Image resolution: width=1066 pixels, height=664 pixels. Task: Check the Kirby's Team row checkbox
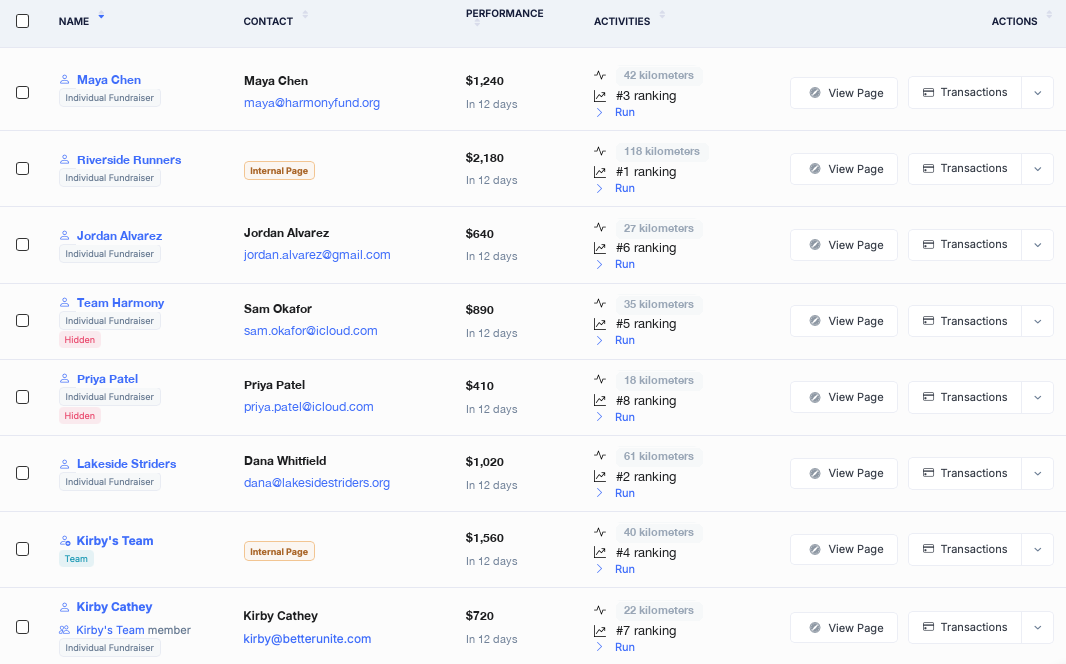pos(22,549)
